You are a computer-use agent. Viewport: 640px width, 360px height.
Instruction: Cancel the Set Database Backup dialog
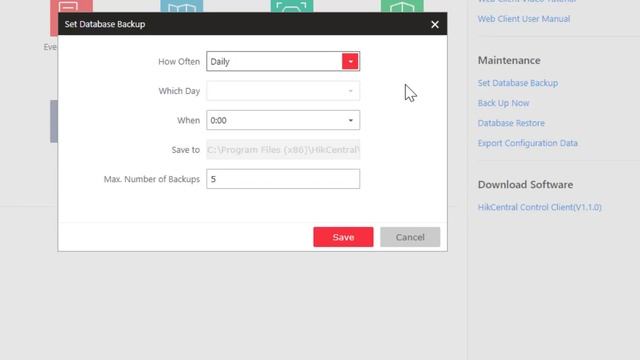[410, 237]
